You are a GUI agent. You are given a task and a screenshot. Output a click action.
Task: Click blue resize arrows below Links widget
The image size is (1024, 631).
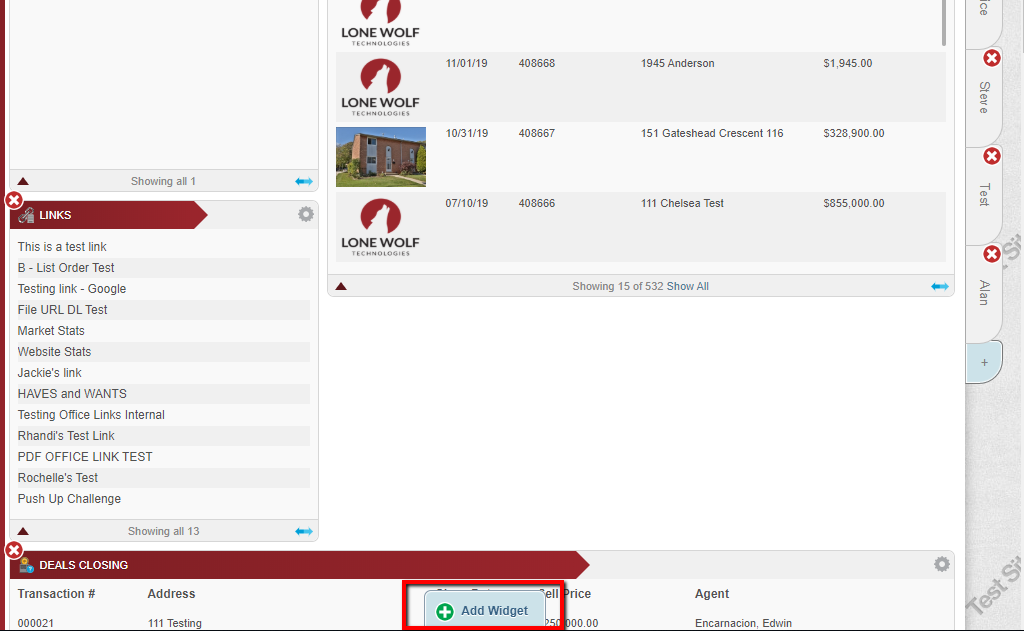click(303, 531)
